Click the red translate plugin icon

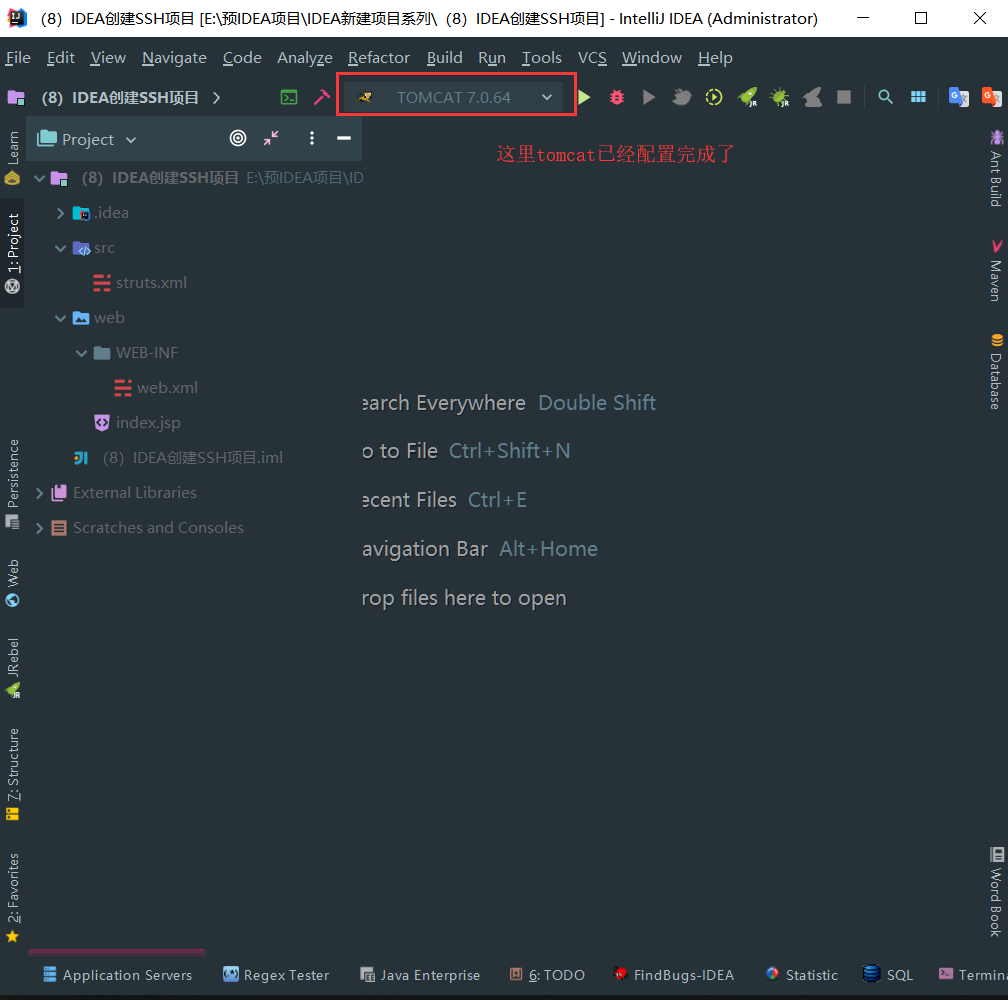pos(991,97)
